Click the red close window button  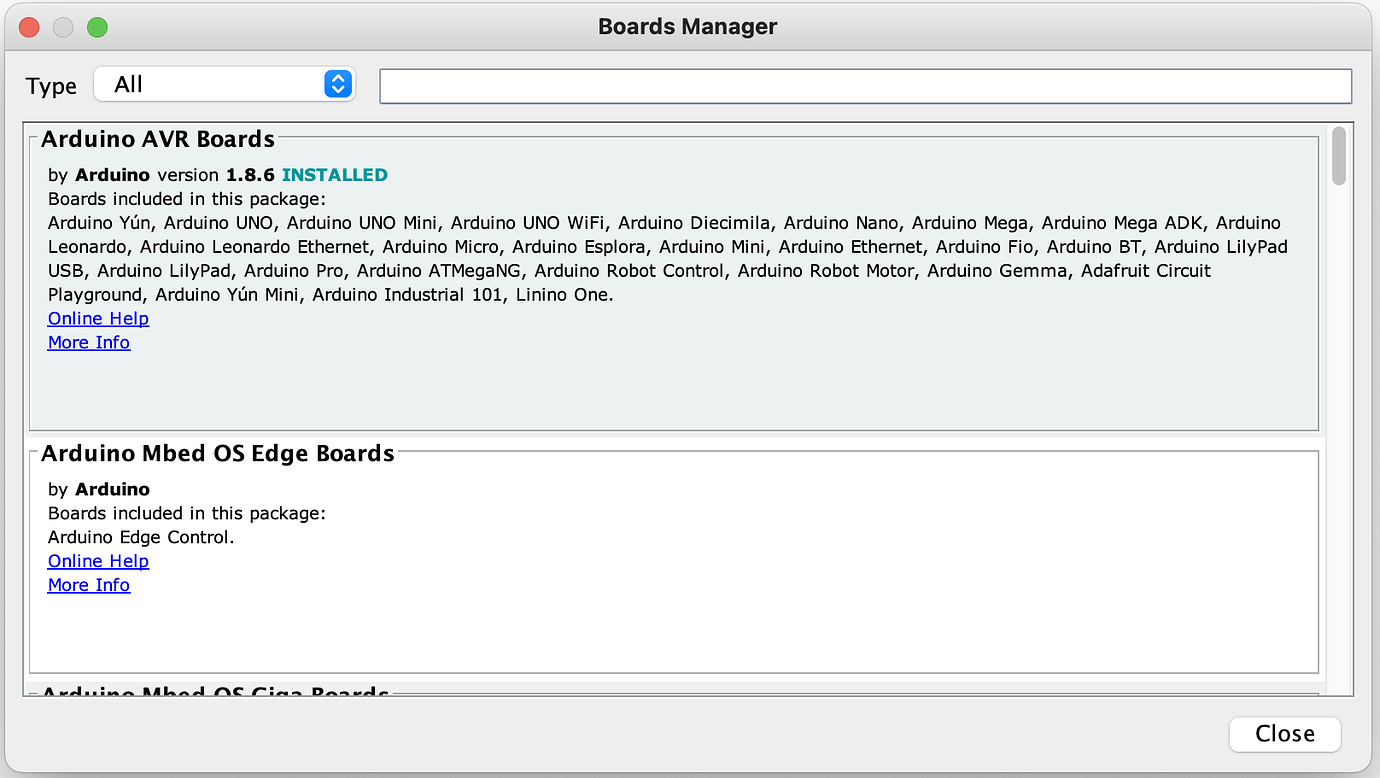pos(30,27)
